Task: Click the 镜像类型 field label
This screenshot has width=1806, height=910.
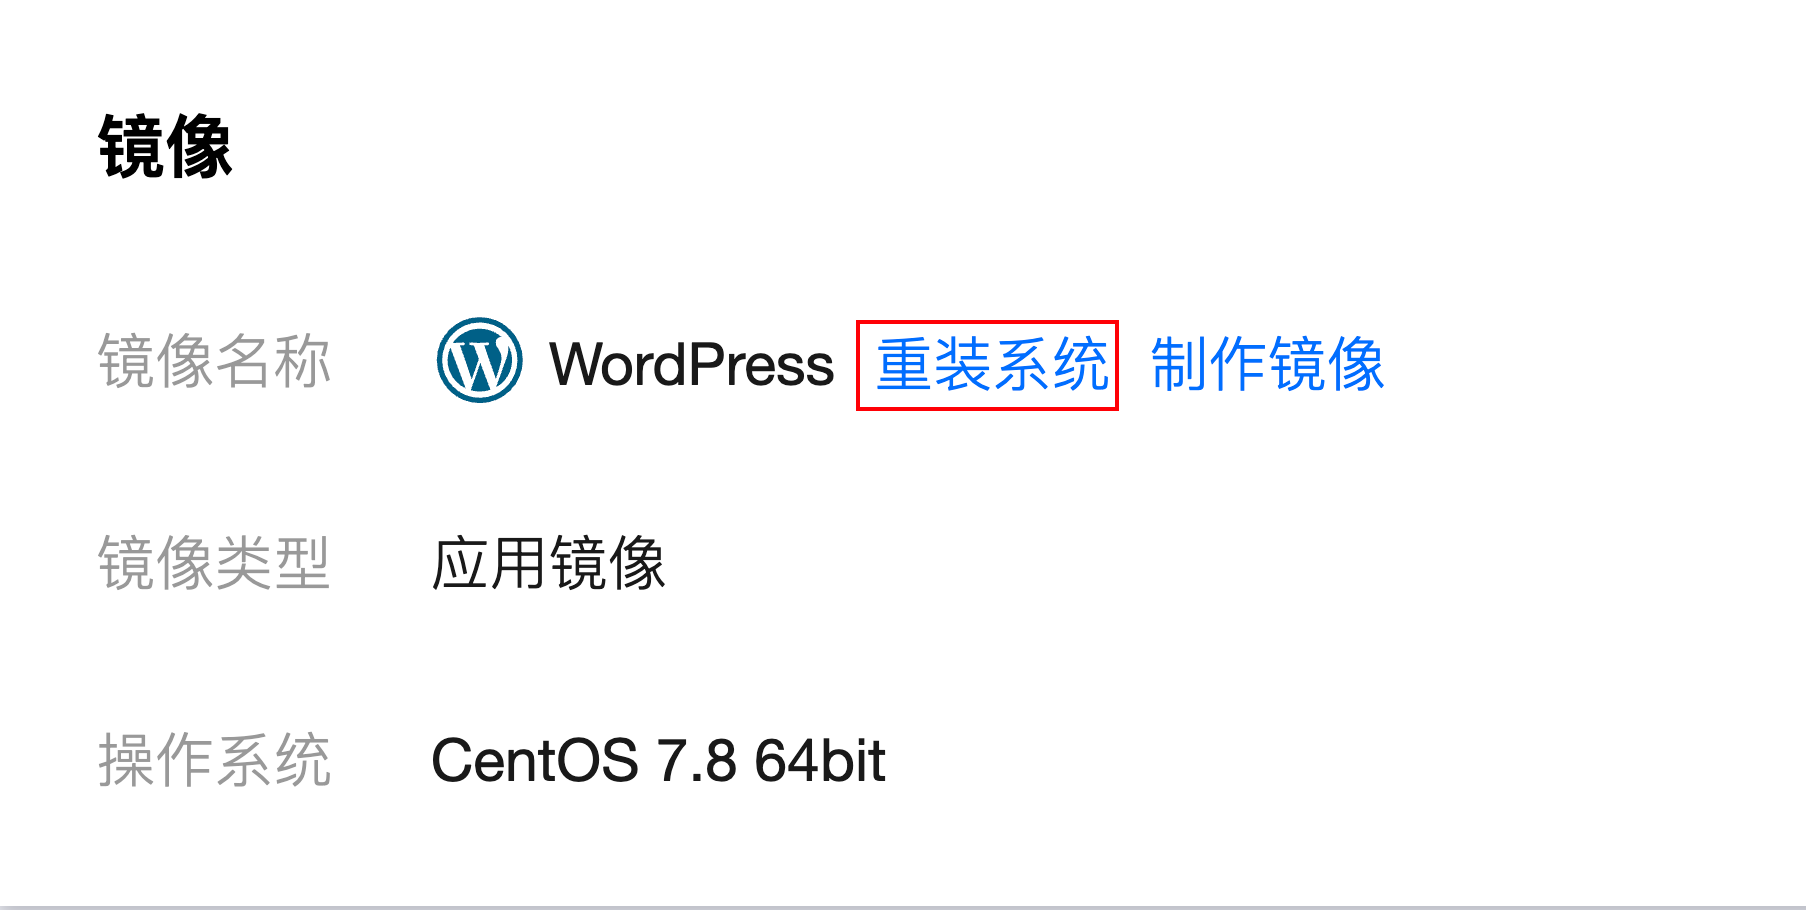Action: [214, 563]
